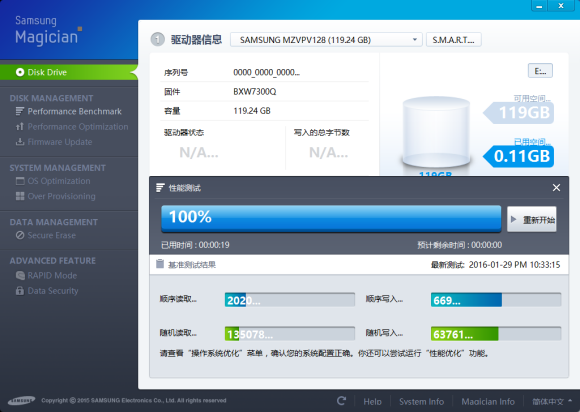Image resolution: width=580 pixels, height=412 pixels.
Task: Click the Samsung logo in footer
Action: pos(22,400)
